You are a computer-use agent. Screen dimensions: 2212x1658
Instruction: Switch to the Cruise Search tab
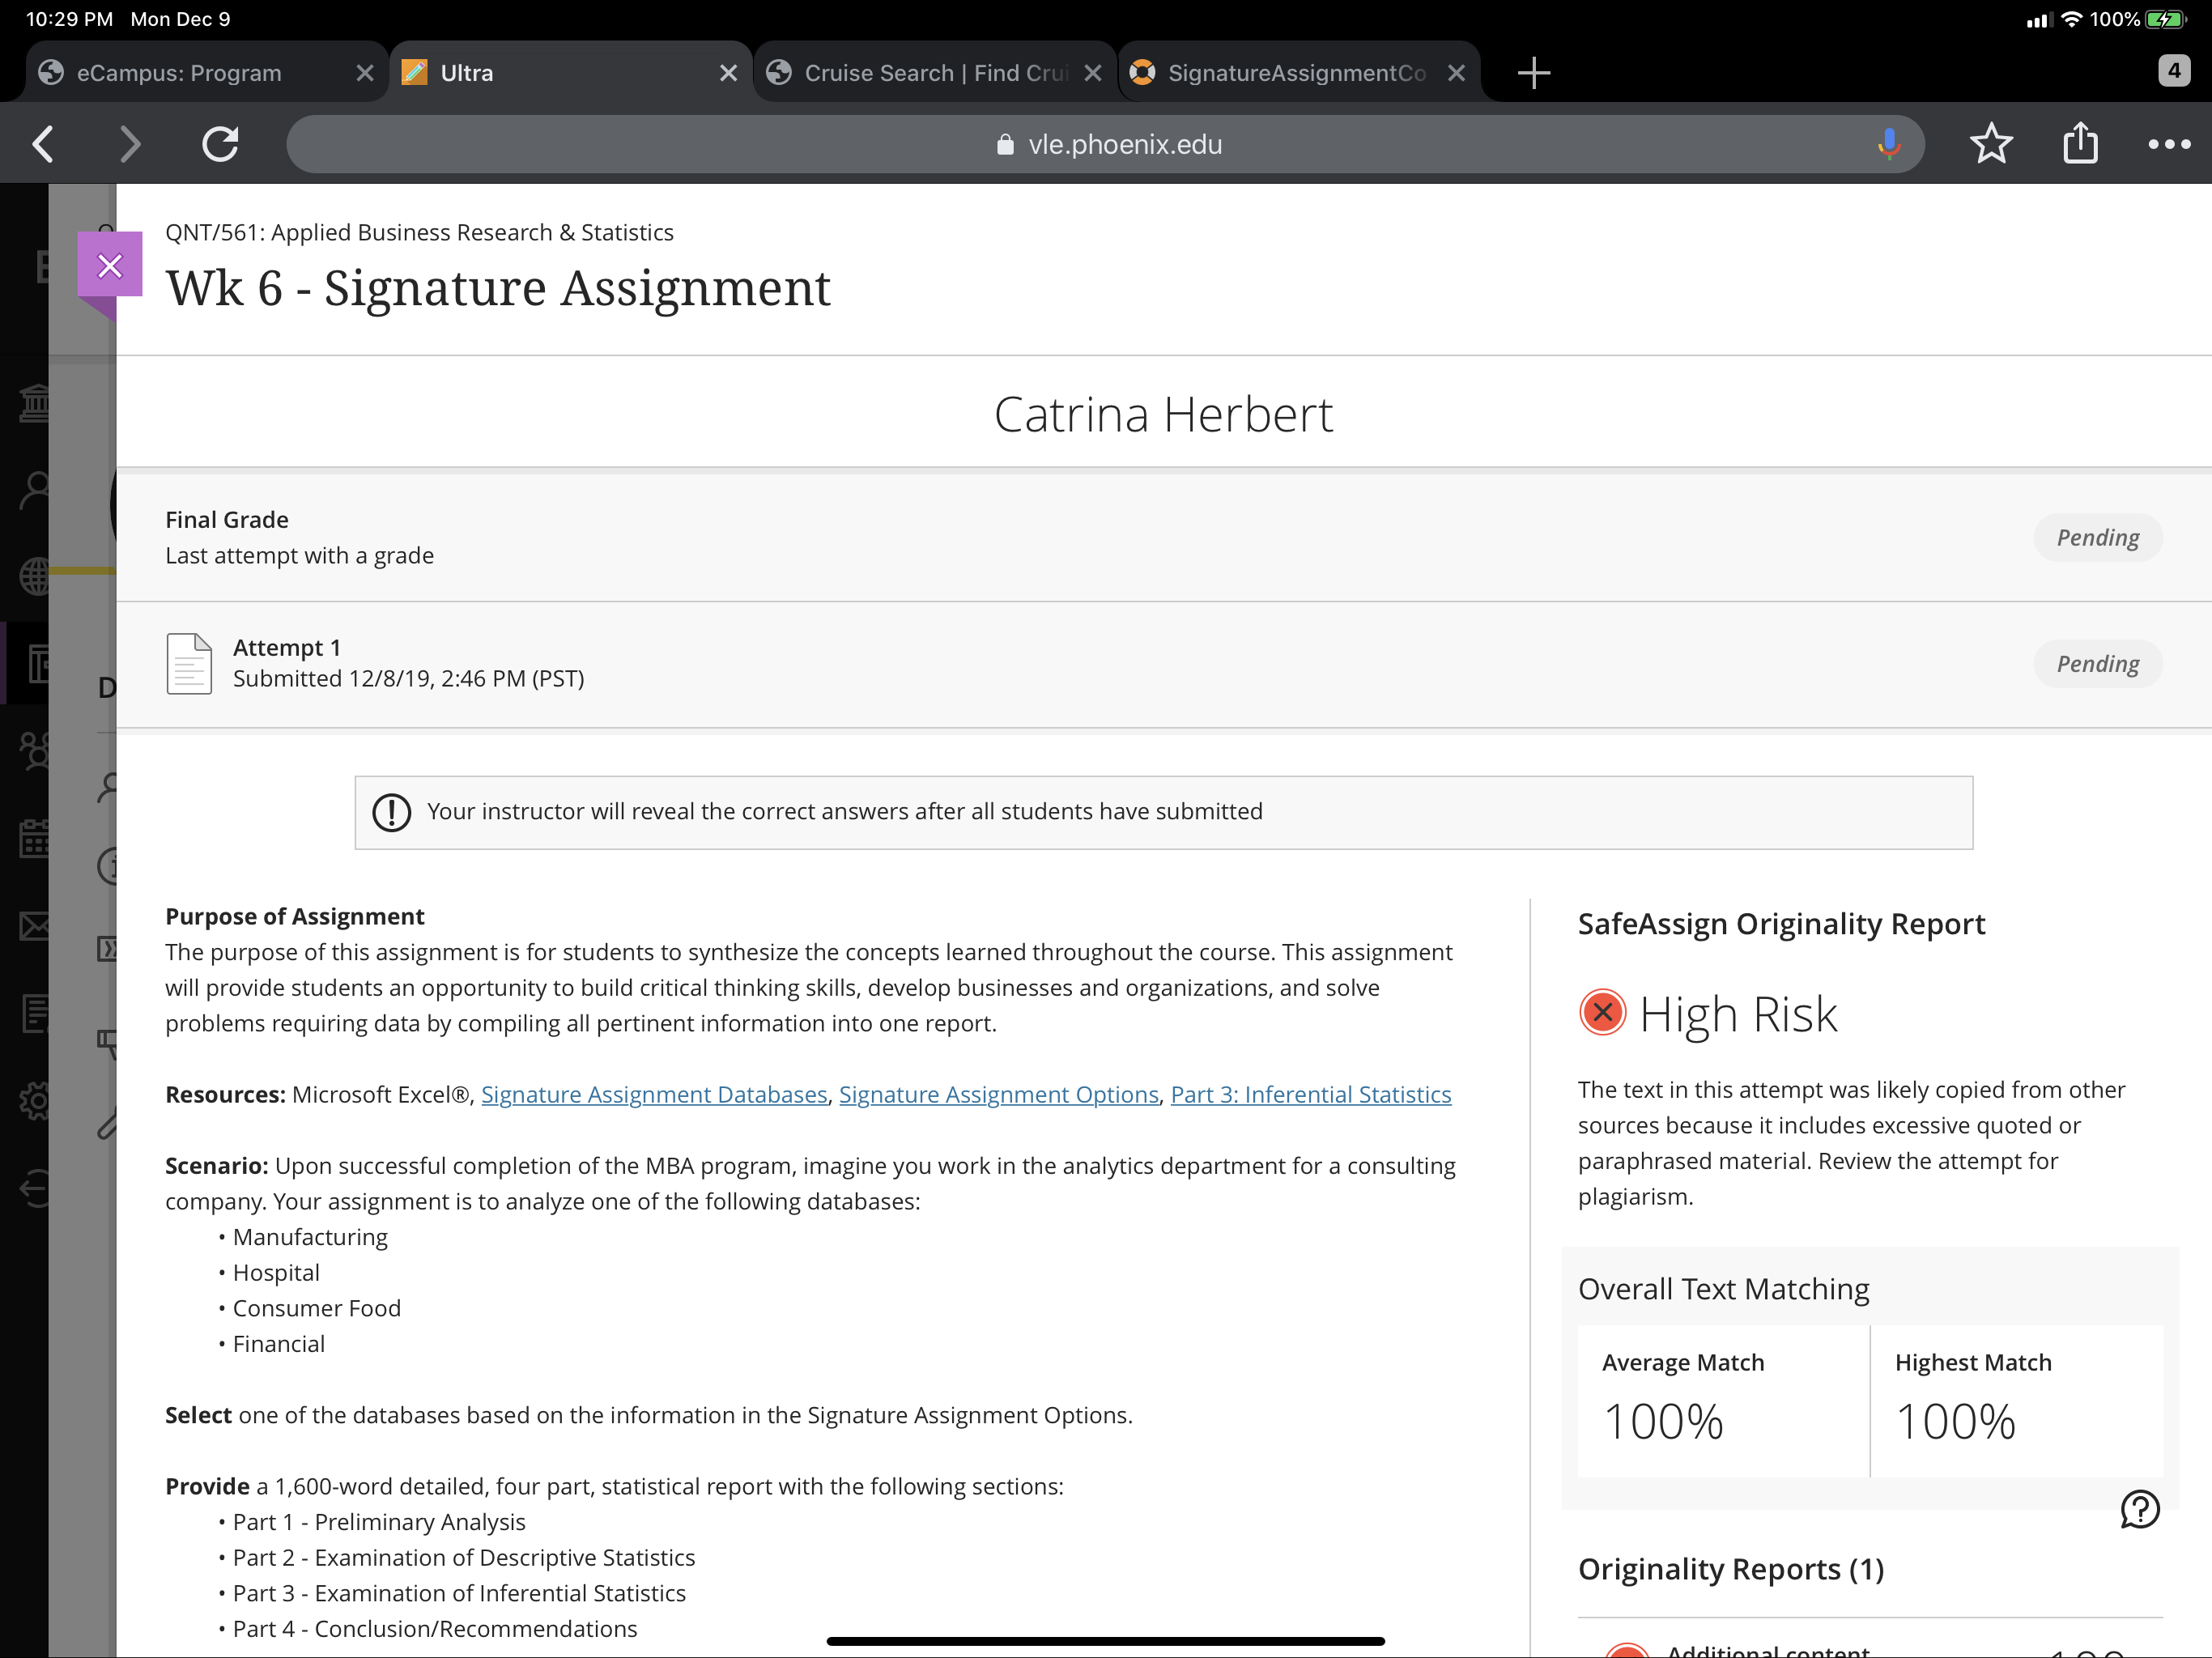936,73
